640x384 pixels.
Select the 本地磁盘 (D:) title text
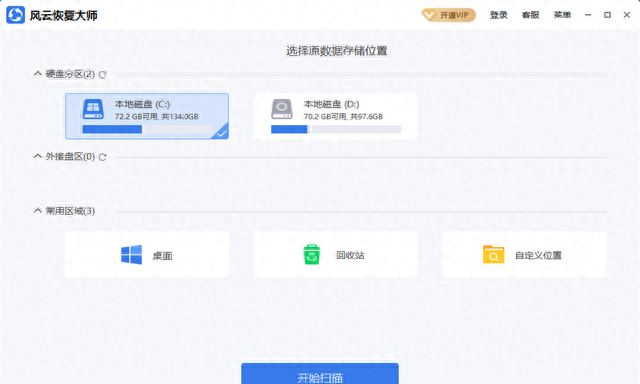pyautogui.click(x=331, y=104)
